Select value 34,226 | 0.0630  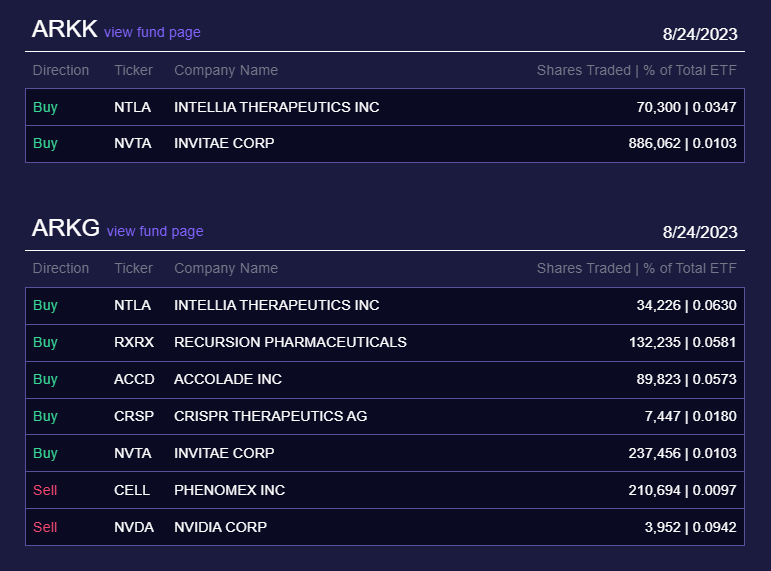coord(686,305)
